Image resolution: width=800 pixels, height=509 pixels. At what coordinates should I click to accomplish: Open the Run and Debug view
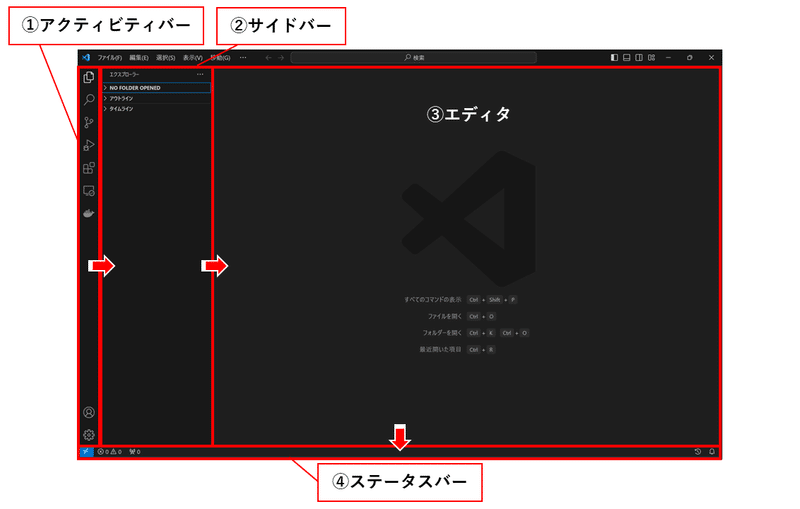click(89, 145)
